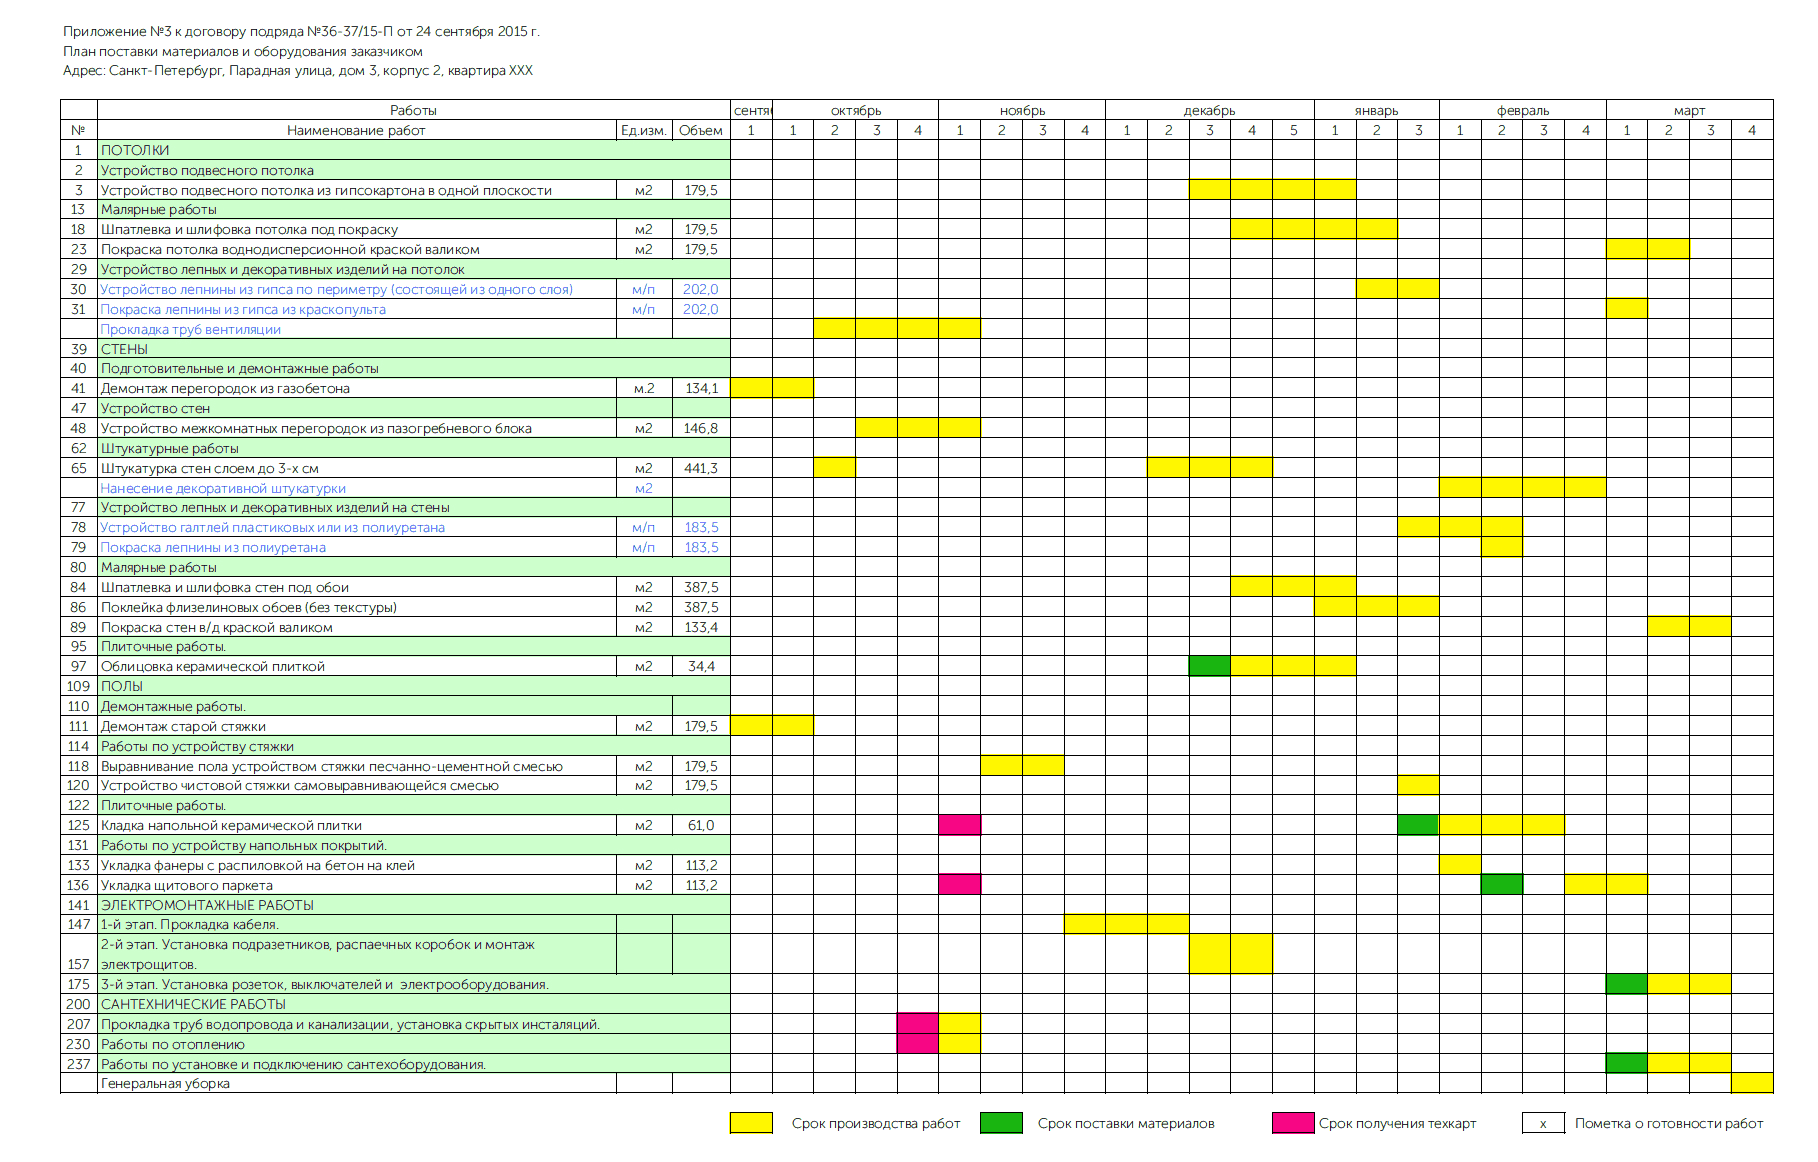Select the yellow cell in 'Укладка фанеры' row
This screenshot has width=1818, height=1162.
[1460, 865]
